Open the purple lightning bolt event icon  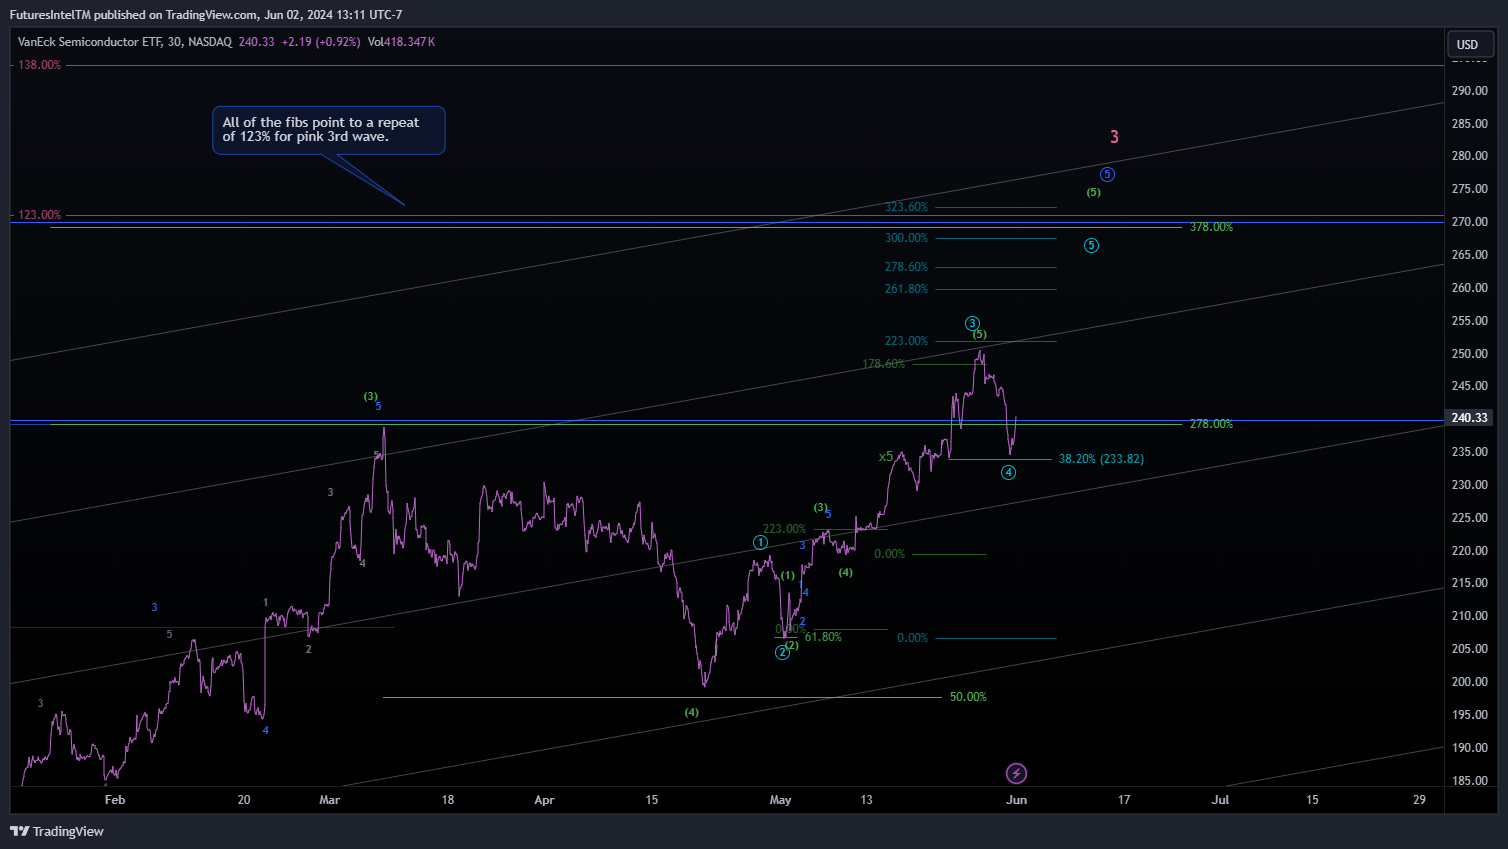coord(1016,773)
